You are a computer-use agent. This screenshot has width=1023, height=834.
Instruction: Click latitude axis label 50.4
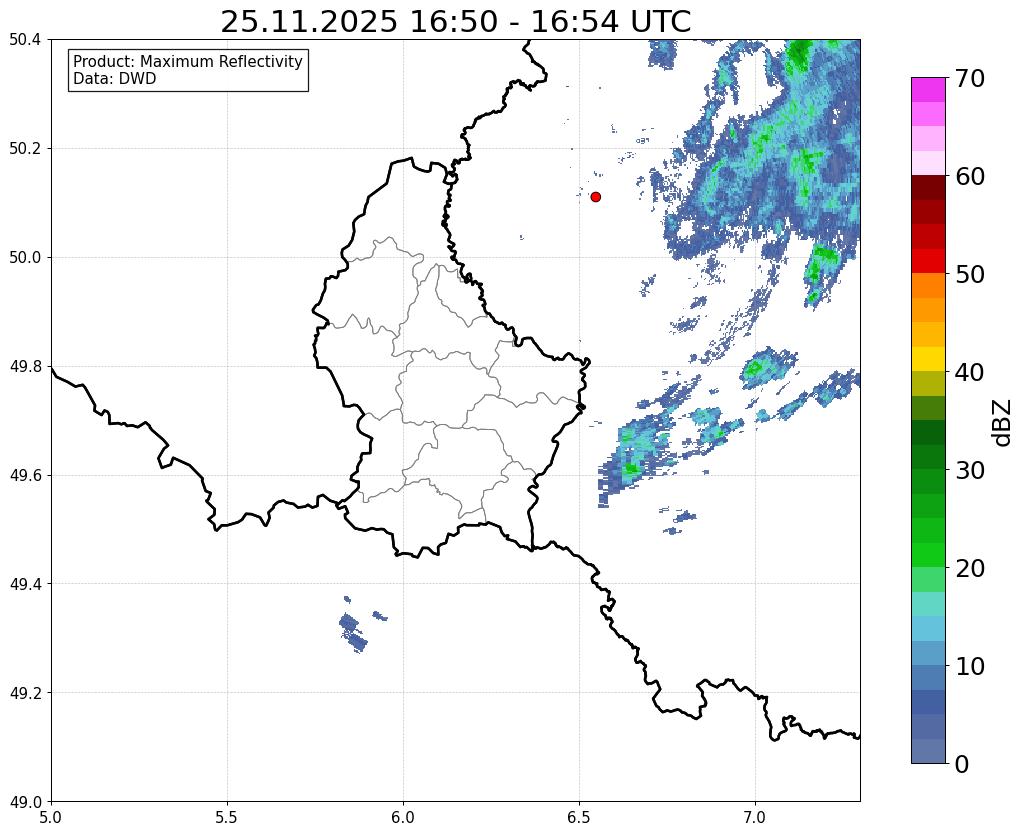[x=25, y=40]
